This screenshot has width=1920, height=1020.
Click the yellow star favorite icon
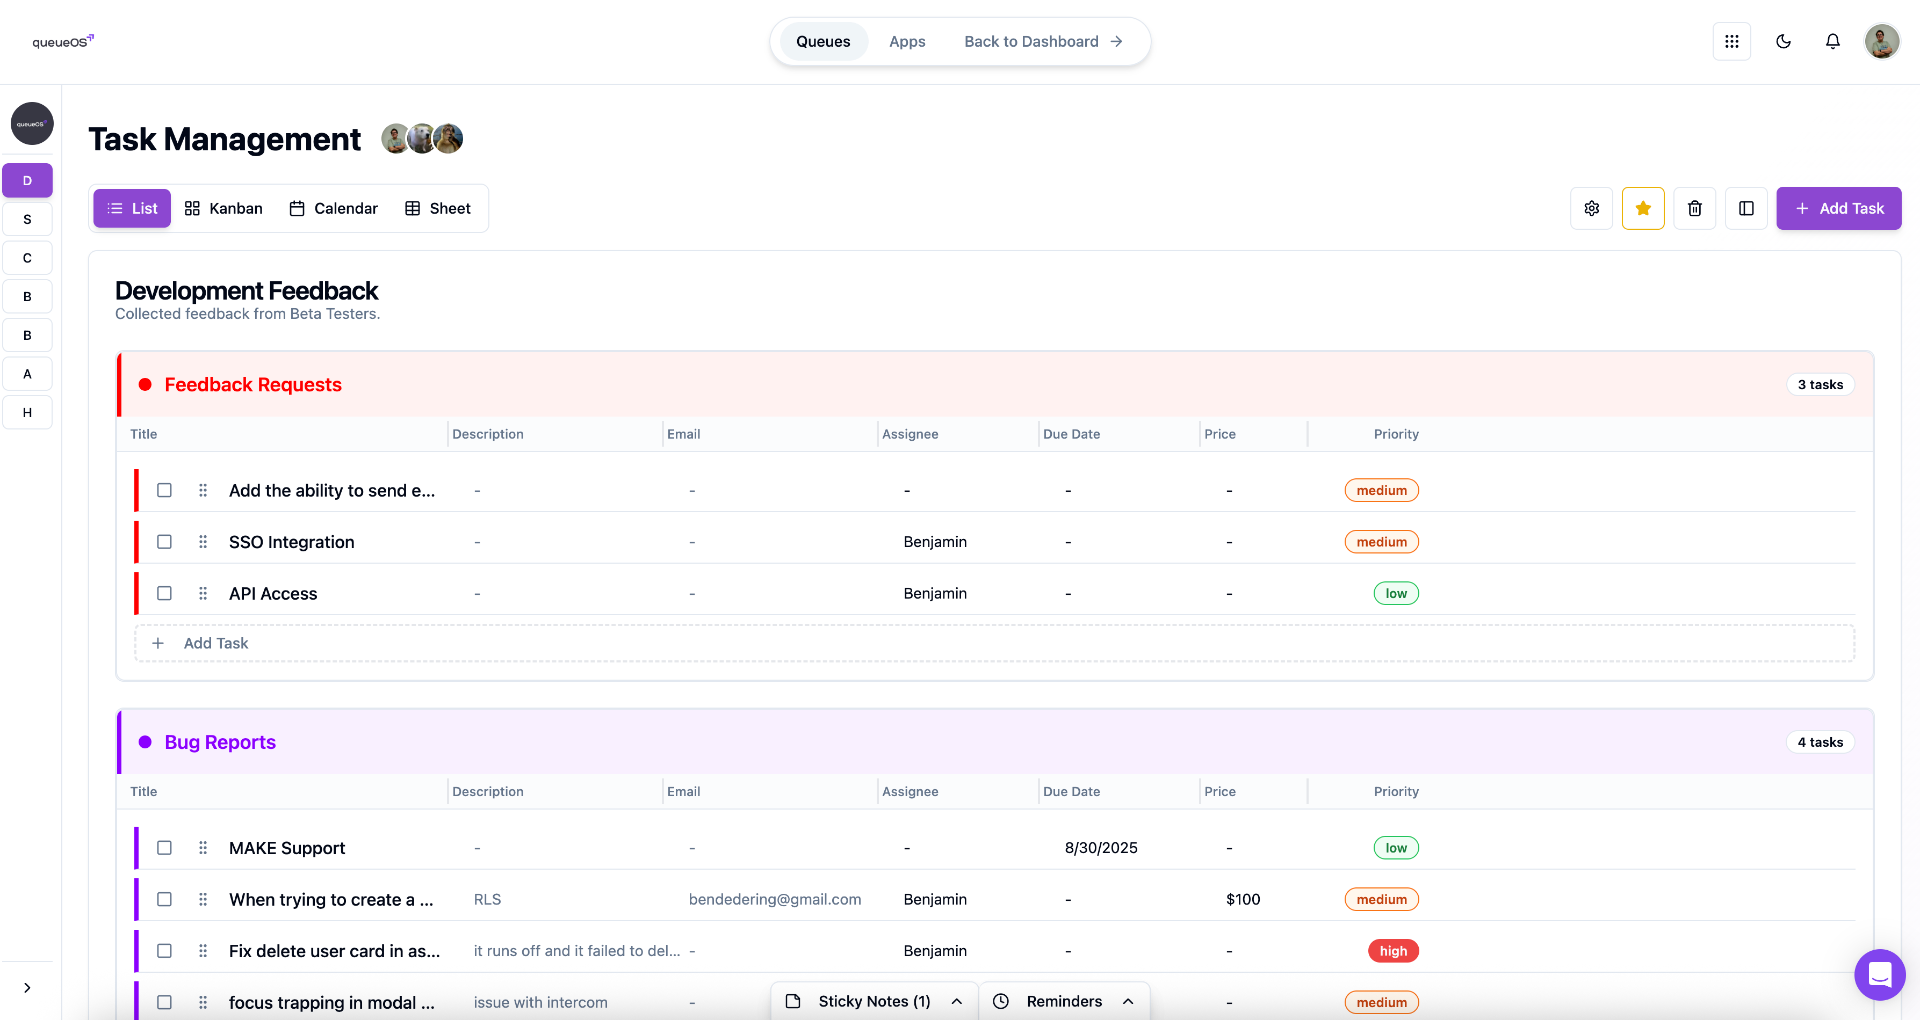pos(1643,209)
